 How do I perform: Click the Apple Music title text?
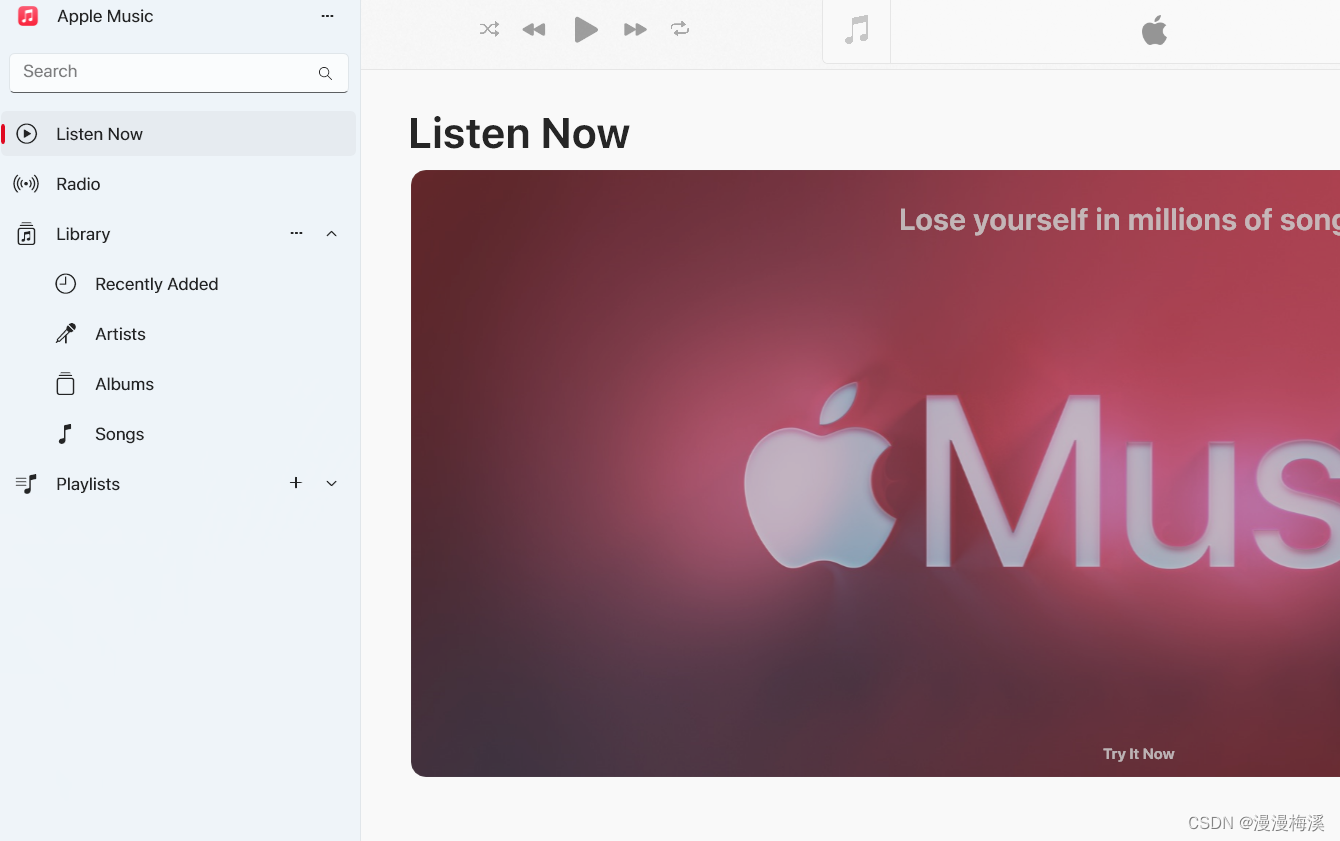pos(105,16)
